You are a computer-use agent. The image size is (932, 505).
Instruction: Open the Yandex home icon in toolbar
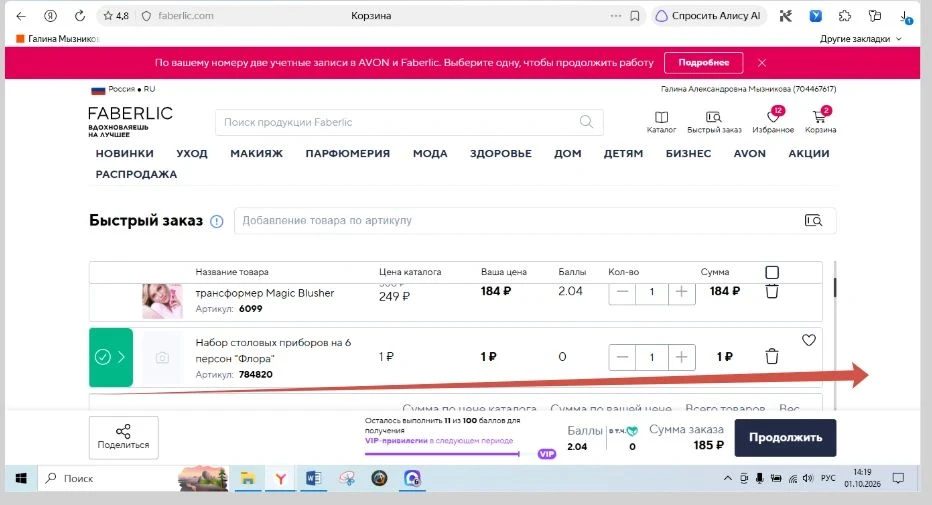(x=51, y=16)
